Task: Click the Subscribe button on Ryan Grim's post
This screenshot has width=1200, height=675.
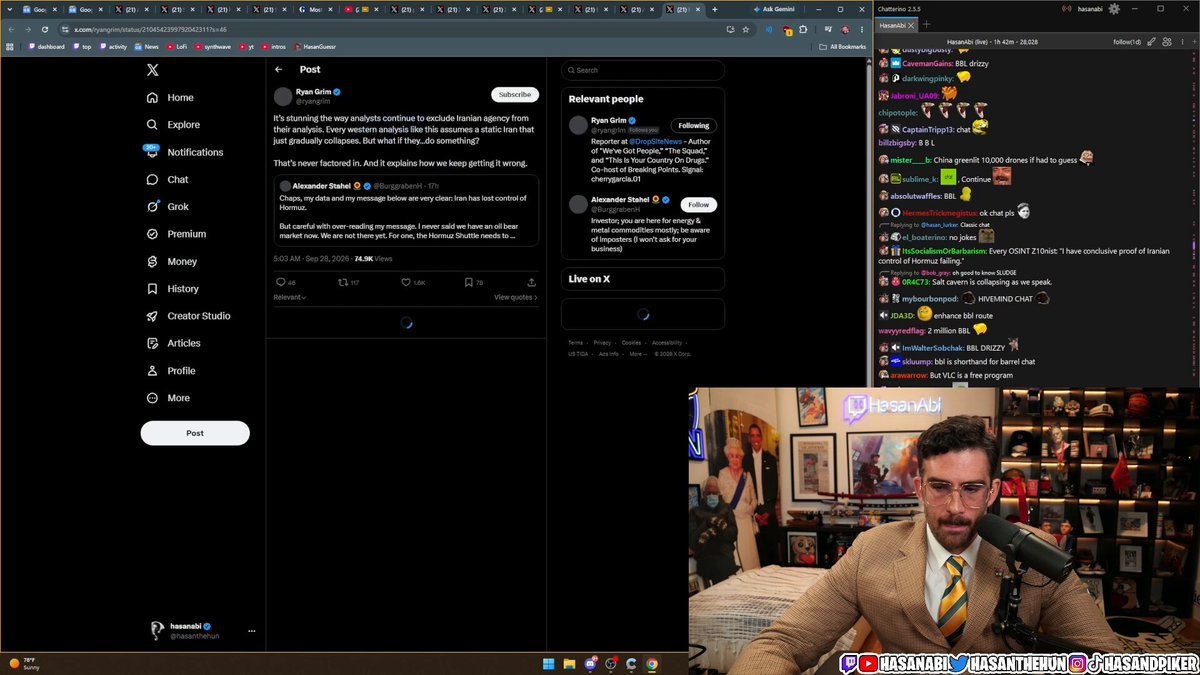Action: [x=515, y=95]
